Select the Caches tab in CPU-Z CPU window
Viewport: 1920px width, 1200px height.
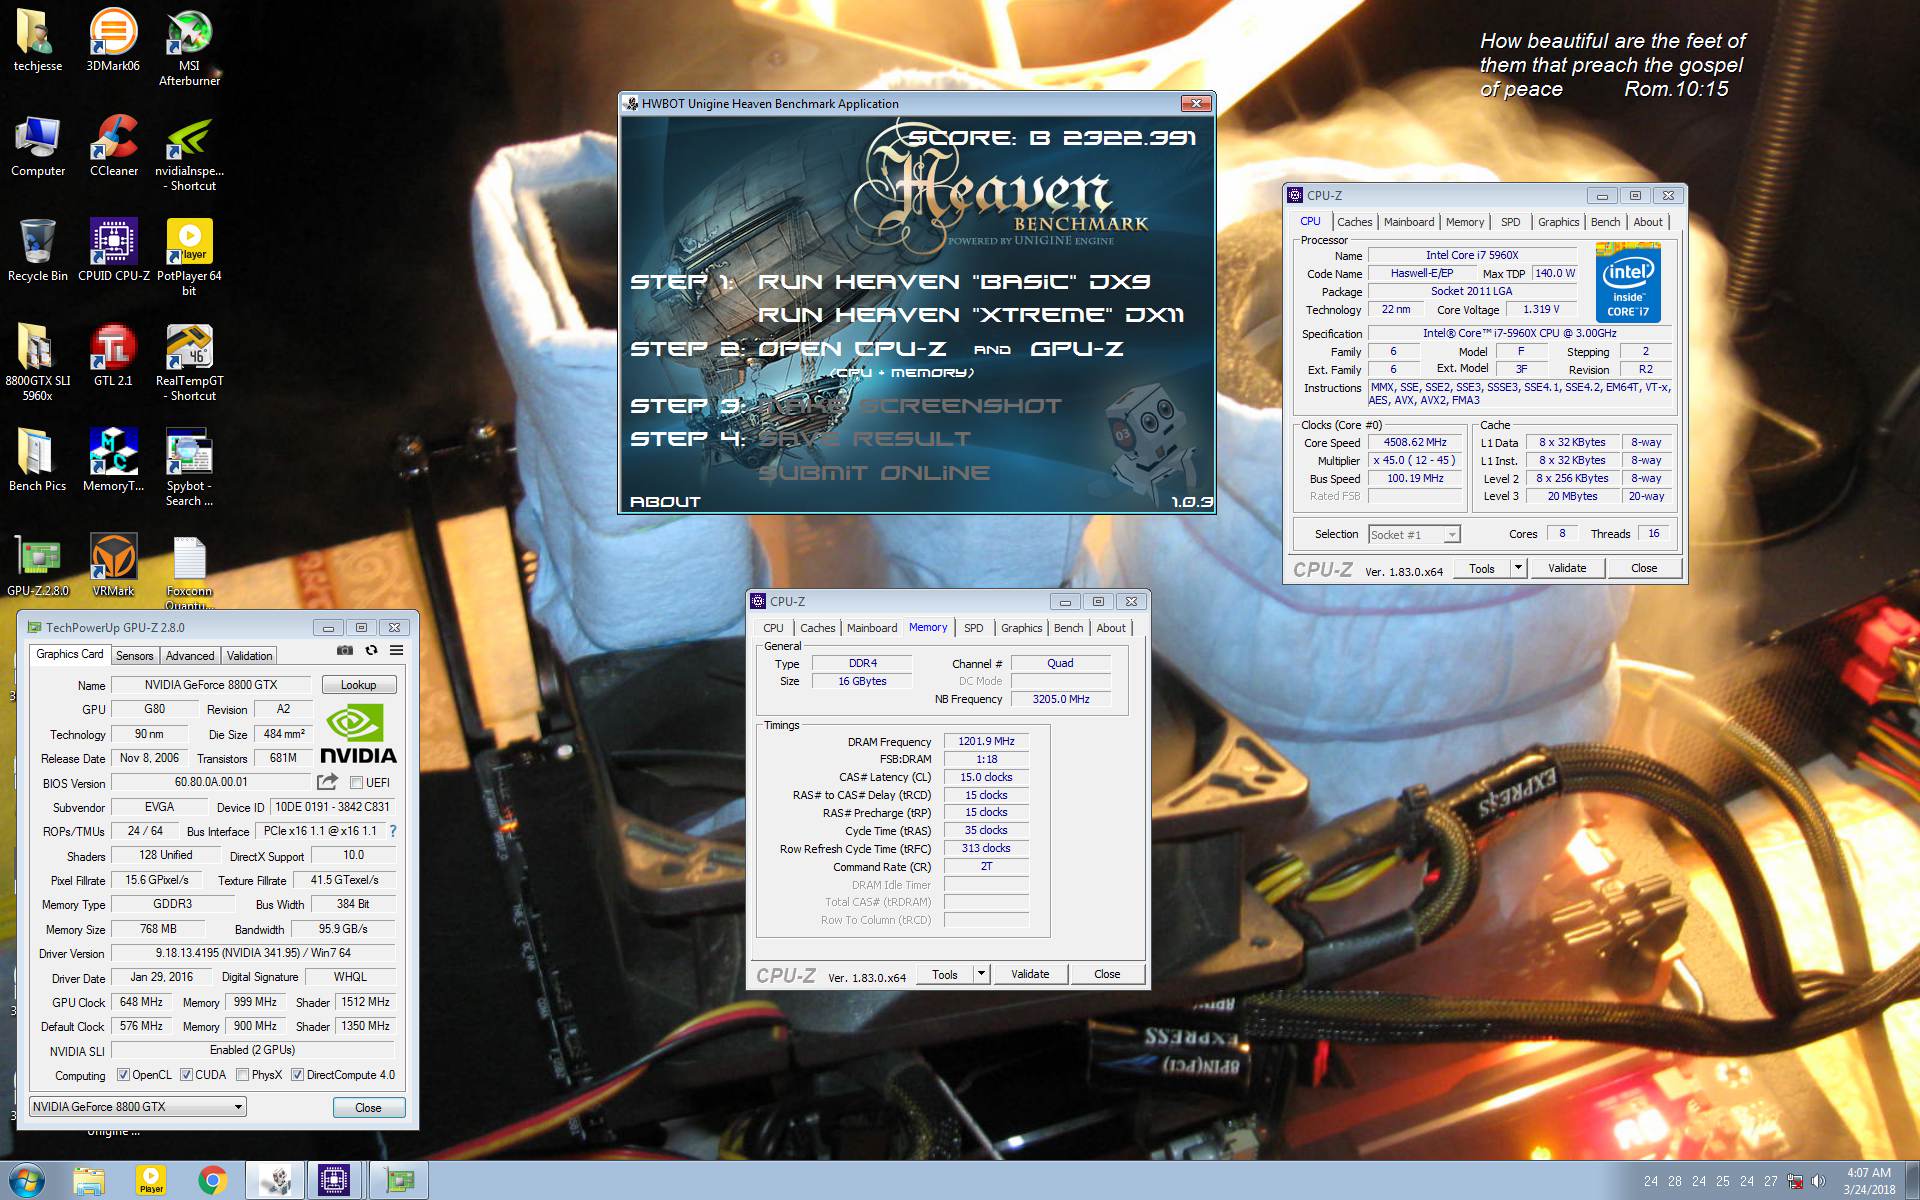coord(1354,222)
